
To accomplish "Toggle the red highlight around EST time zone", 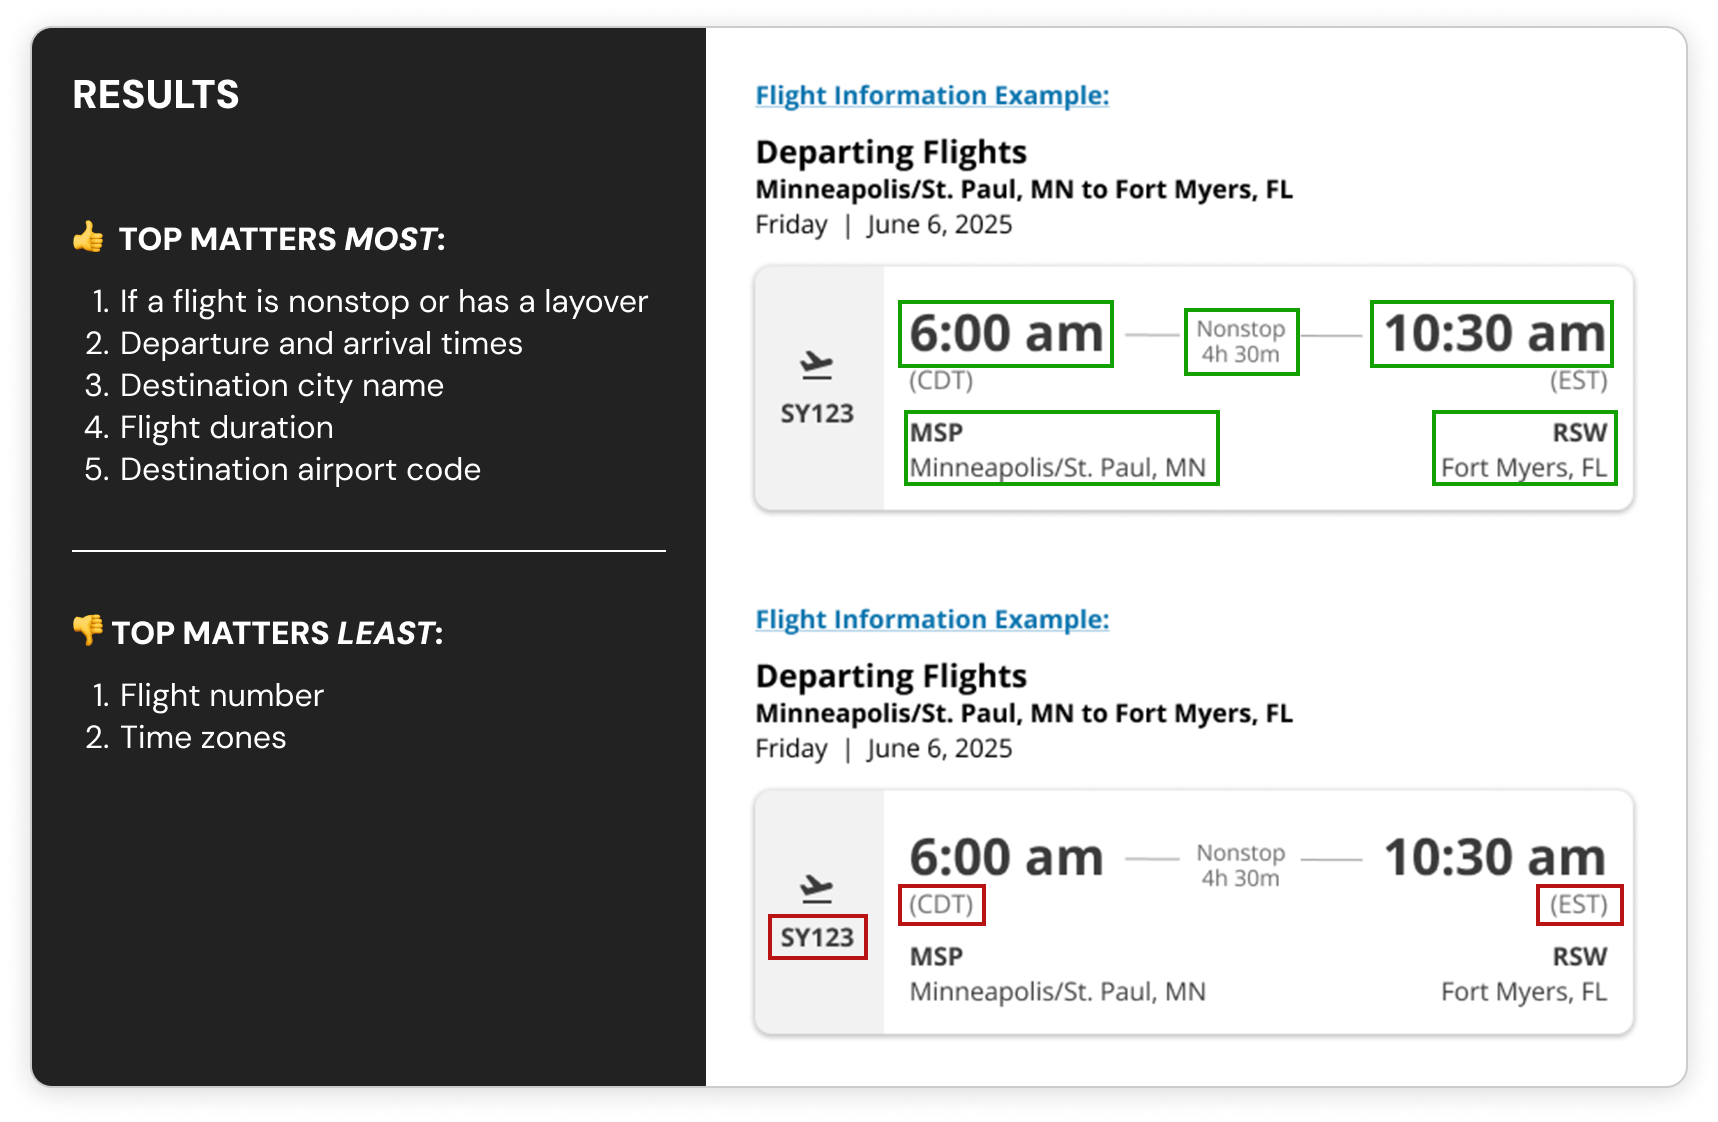I will pyautogui.click(x=1579, y=906).
